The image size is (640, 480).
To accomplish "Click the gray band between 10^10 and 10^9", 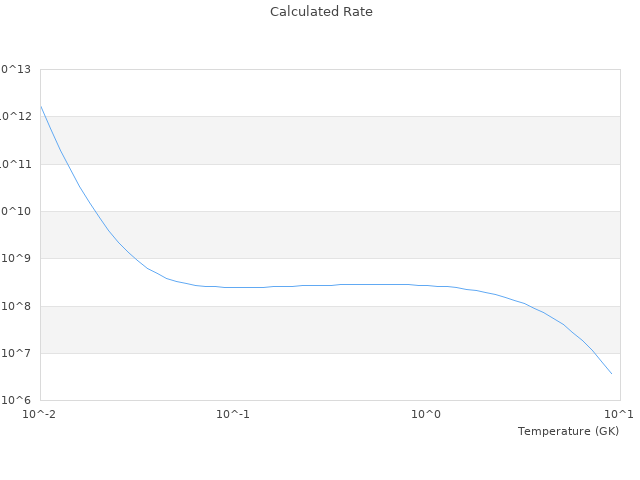I will coord(330,235).
